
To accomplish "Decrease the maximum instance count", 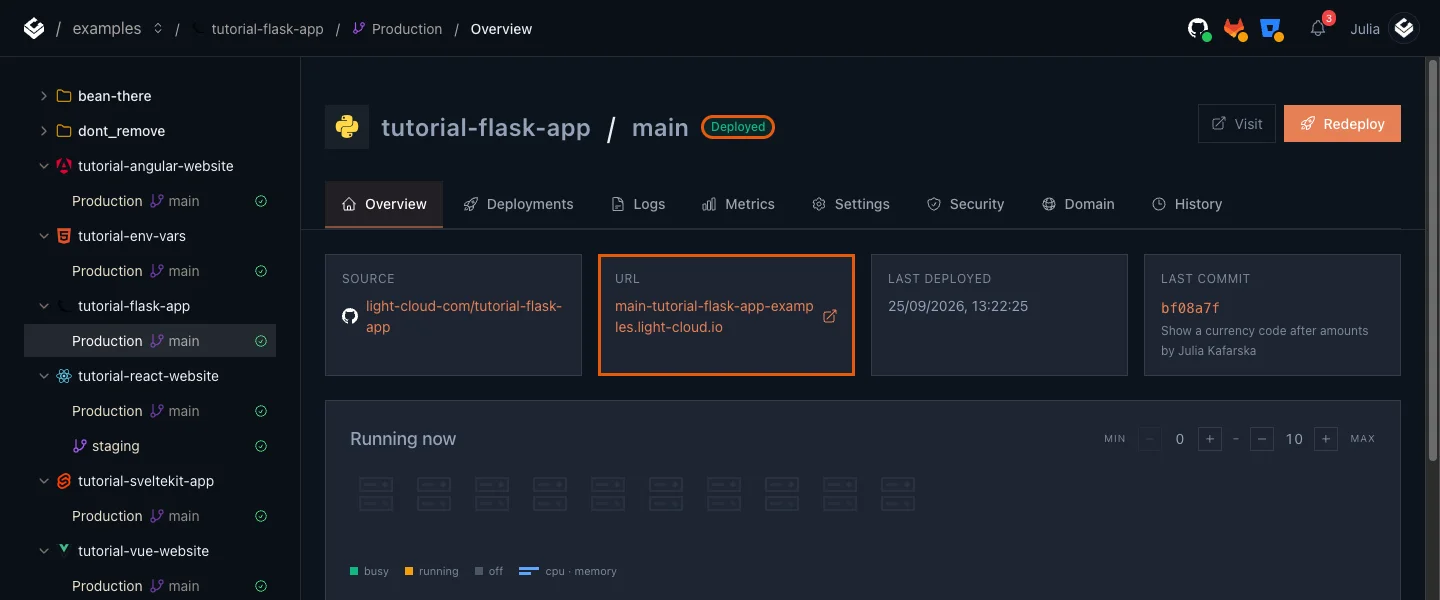I will (x=1262, y=439).
